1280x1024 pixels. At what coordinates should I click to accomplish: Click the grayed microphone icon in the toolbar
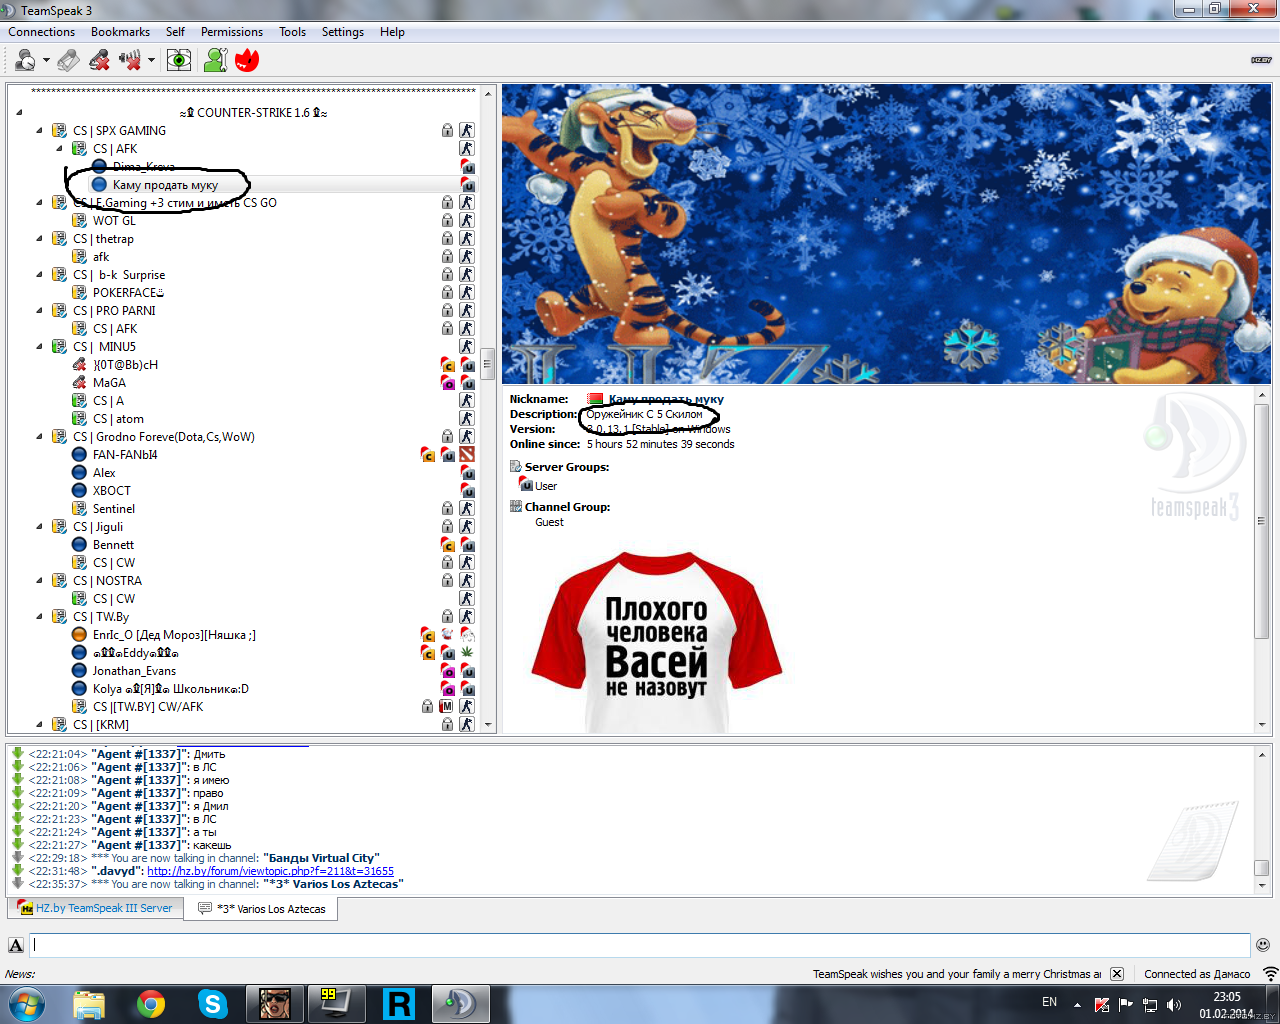click(68, 60)
